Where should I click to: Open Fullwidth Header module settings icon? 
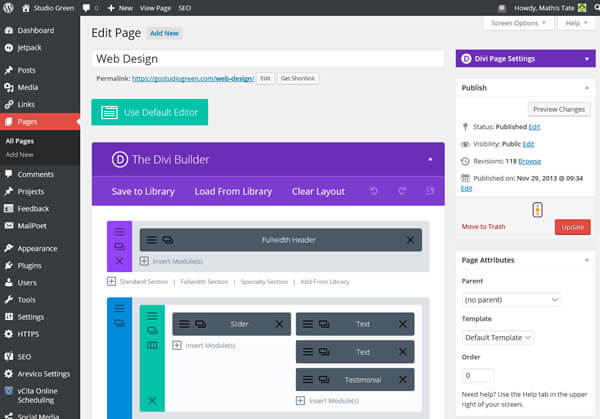(x=152, y=240)
